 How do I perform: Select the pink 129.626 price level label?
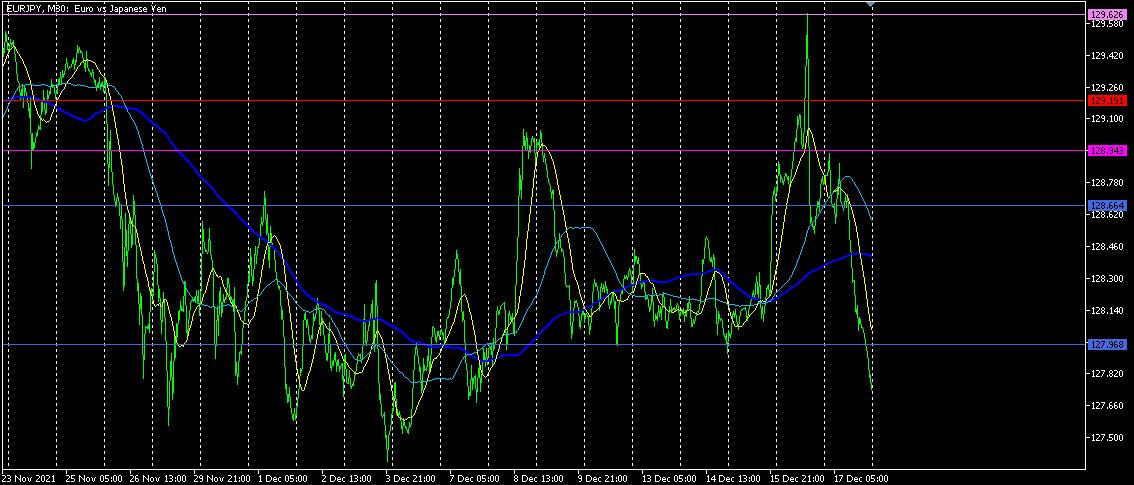coord(1107,14)
